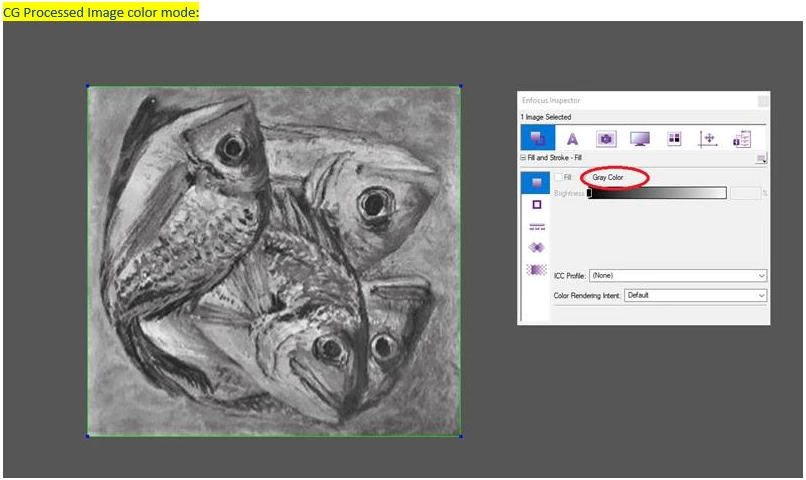Screen dimensions: 806x480
Task: Click the Brightness gradient slider
Action: (656, 193)
